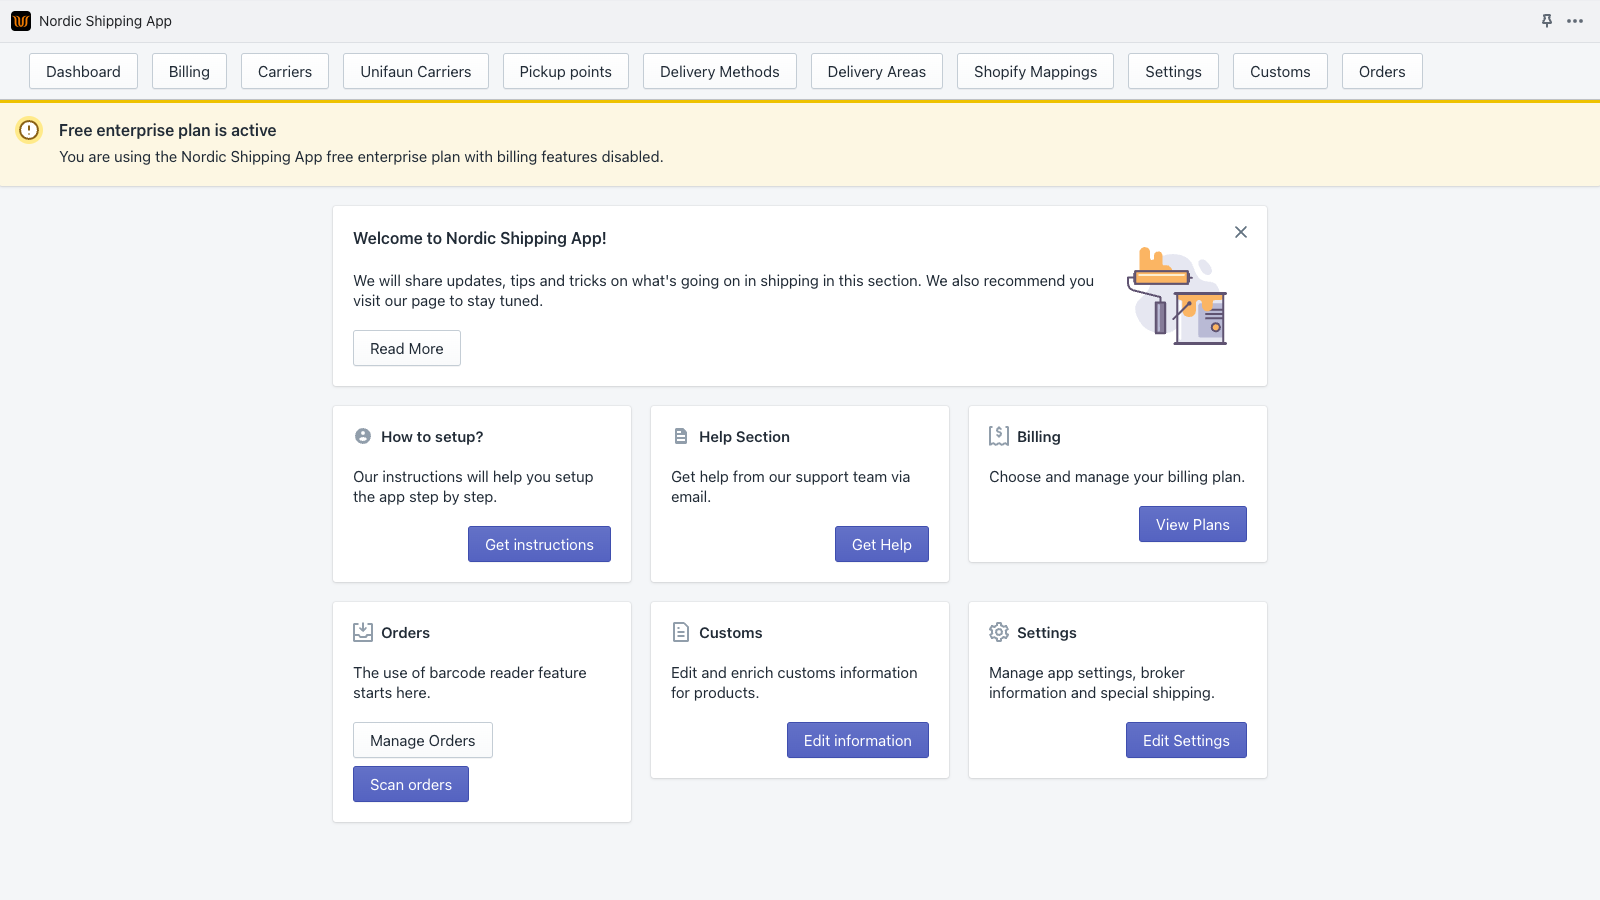This screenshot has width=1600, height=900.
Task: Switch to the Unifaun Carriers tab
Action: (415, 71)
